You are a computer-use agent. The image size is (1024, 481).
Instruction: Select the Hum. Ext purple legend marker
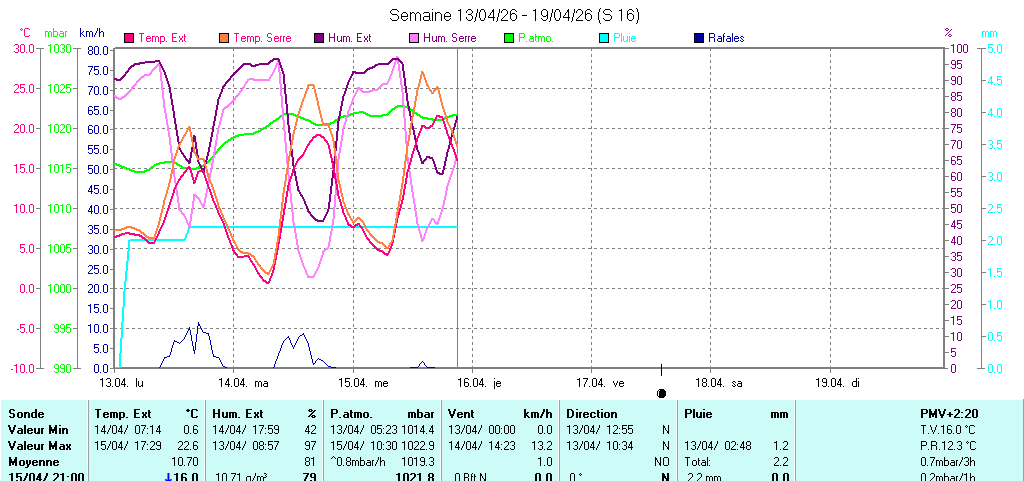coord(319,38)
